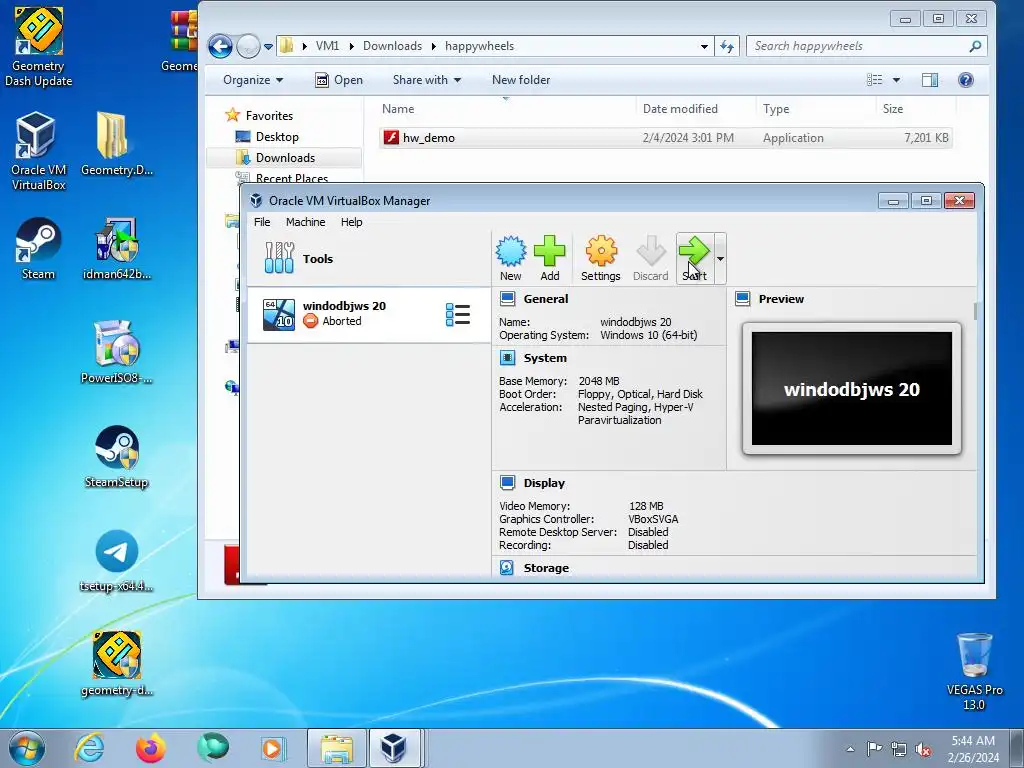Screen dimensions: 1024x768
Task: Click the Preview section header
Action: (781, 299)
